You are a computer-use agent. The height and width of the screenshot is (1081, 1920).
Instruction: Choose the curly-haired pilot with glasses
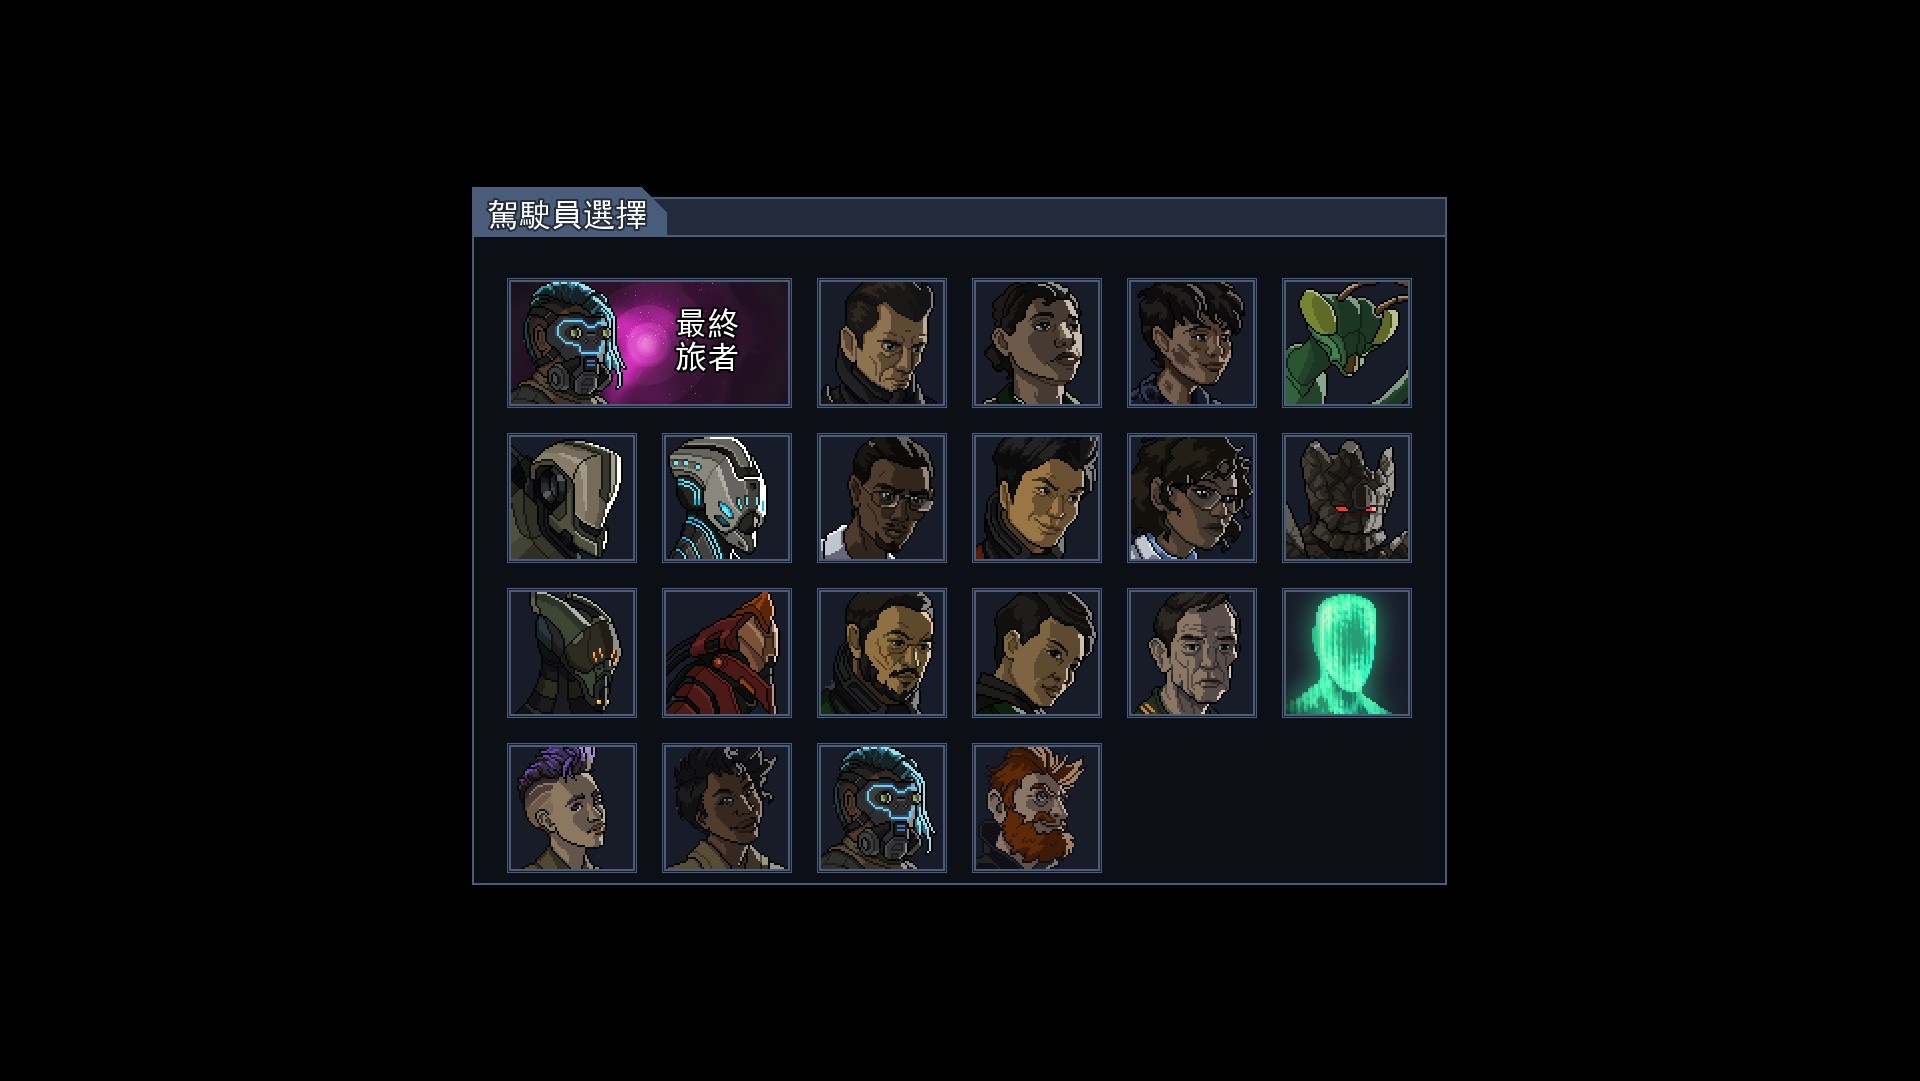(x=1192, y=498)
